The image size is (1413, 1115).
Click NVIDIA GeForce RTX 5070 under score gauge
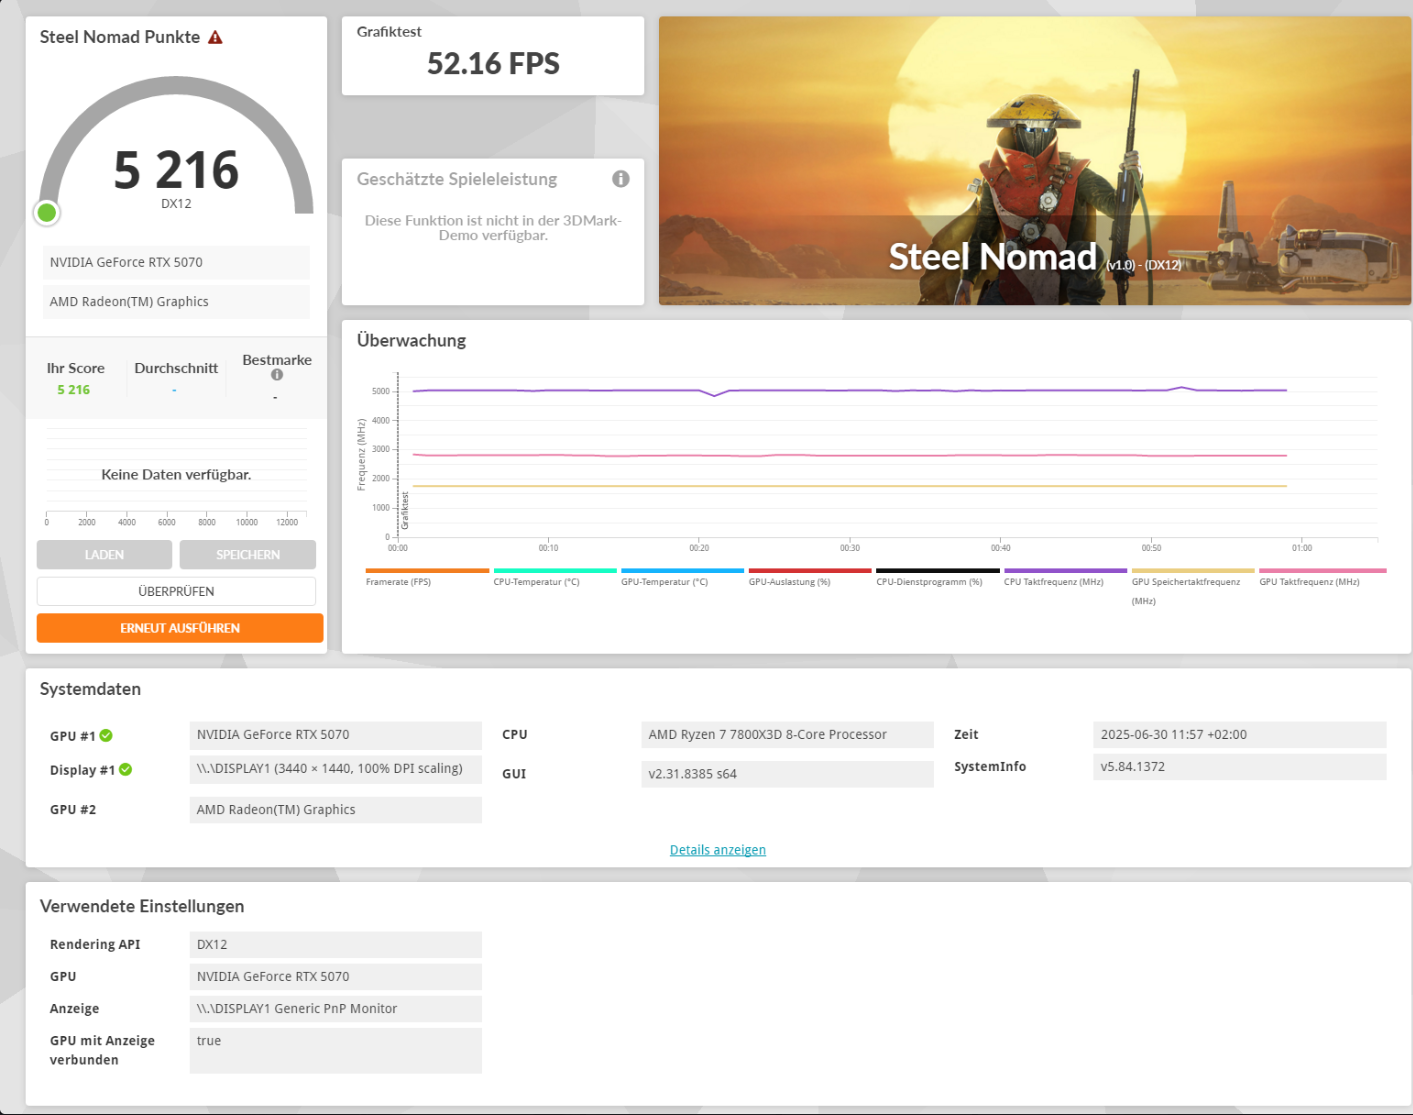(176, 262)
